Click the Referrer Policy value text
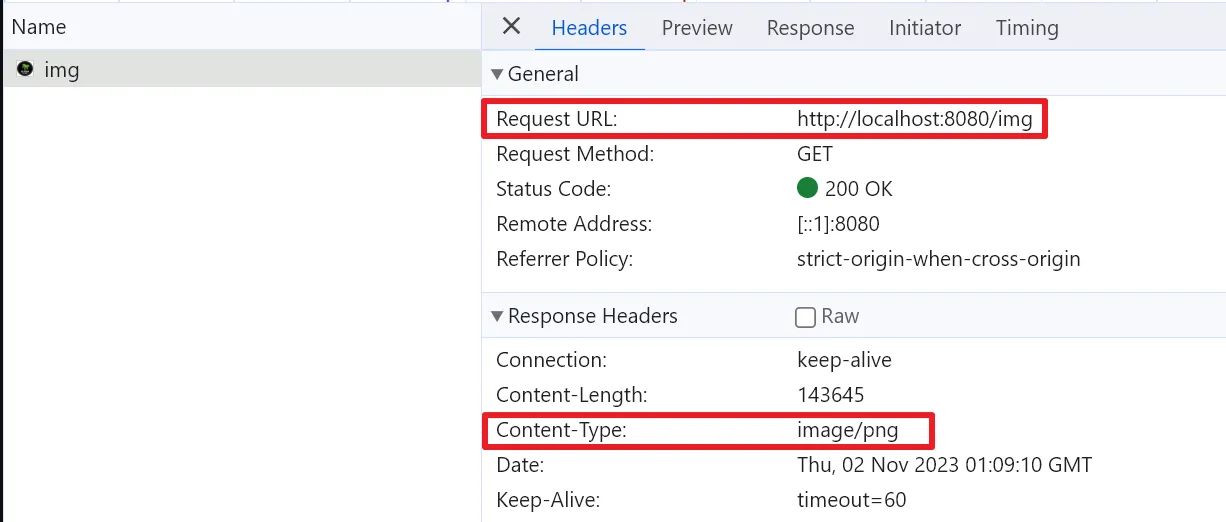The image size is (1226, 522). click(x=938, y=259)
